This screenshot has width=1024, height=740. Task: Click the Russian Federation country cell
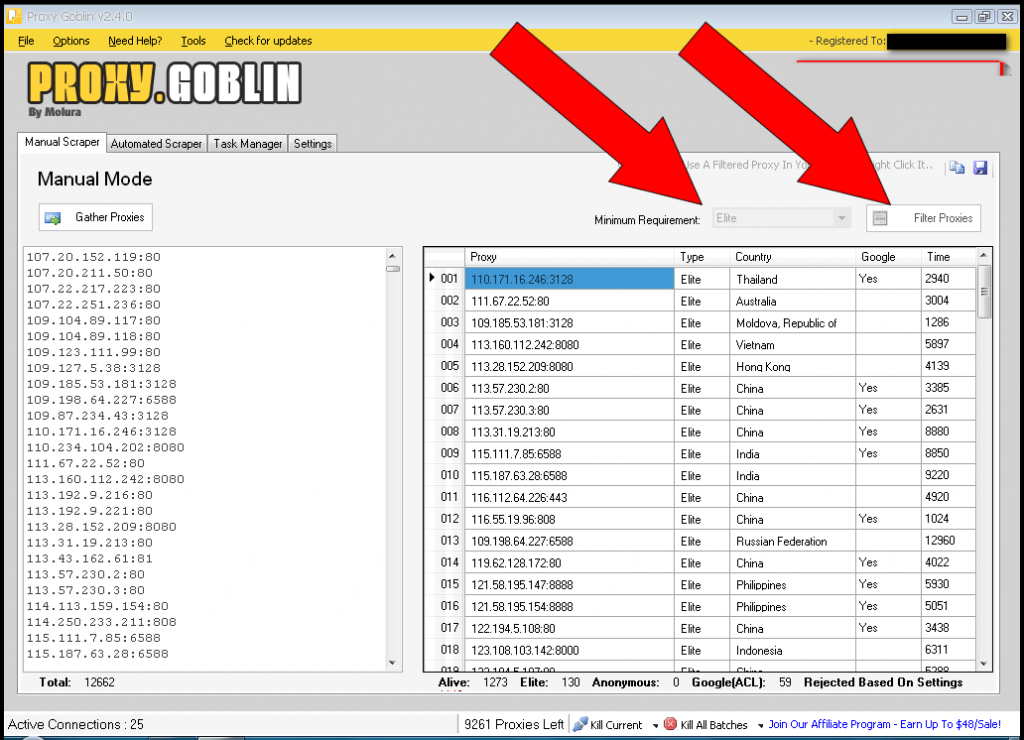(792, 541)
